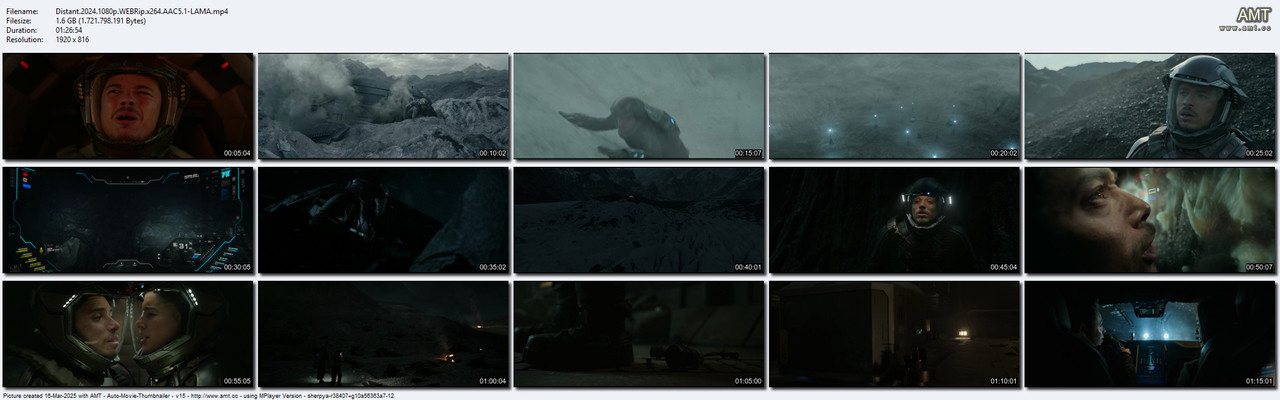Click the two-helmets frame at 00:55:05
Viewport: 1280px width, 400px height.
(128, 334)
